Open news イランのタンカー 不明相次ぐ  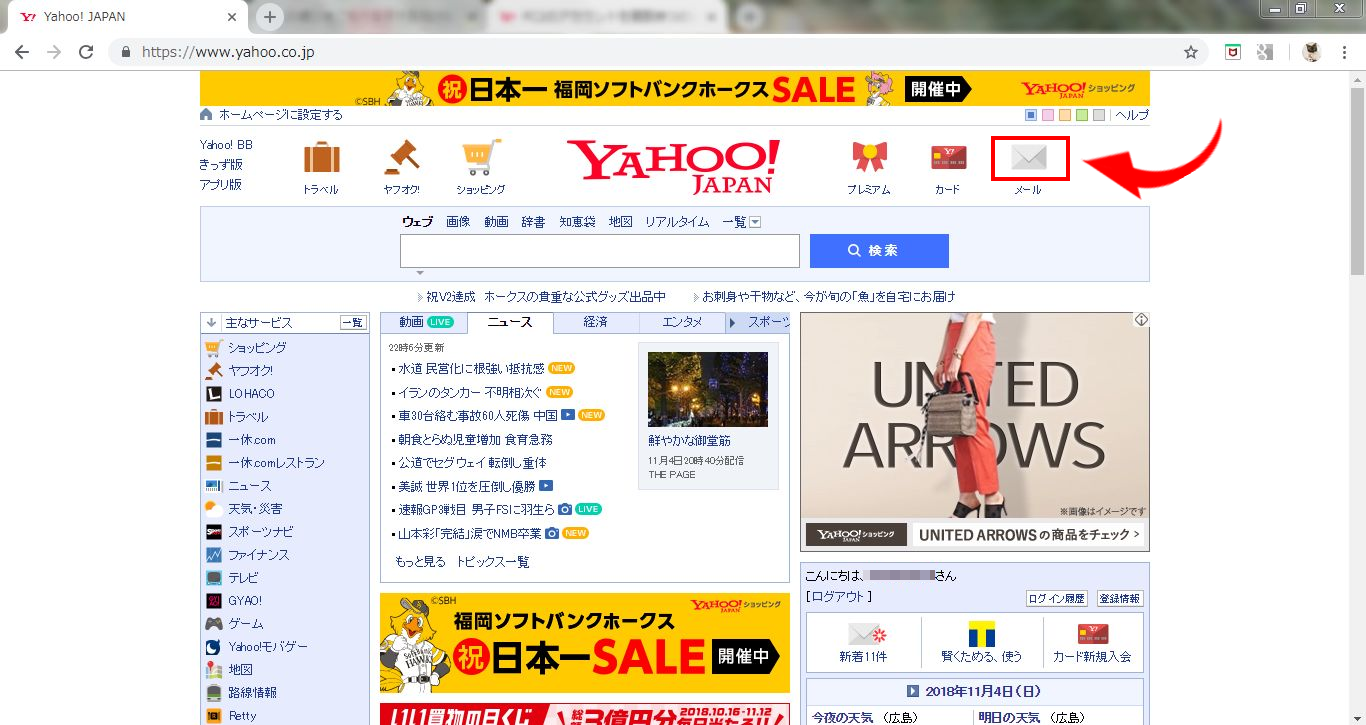[x=470, y=392]
